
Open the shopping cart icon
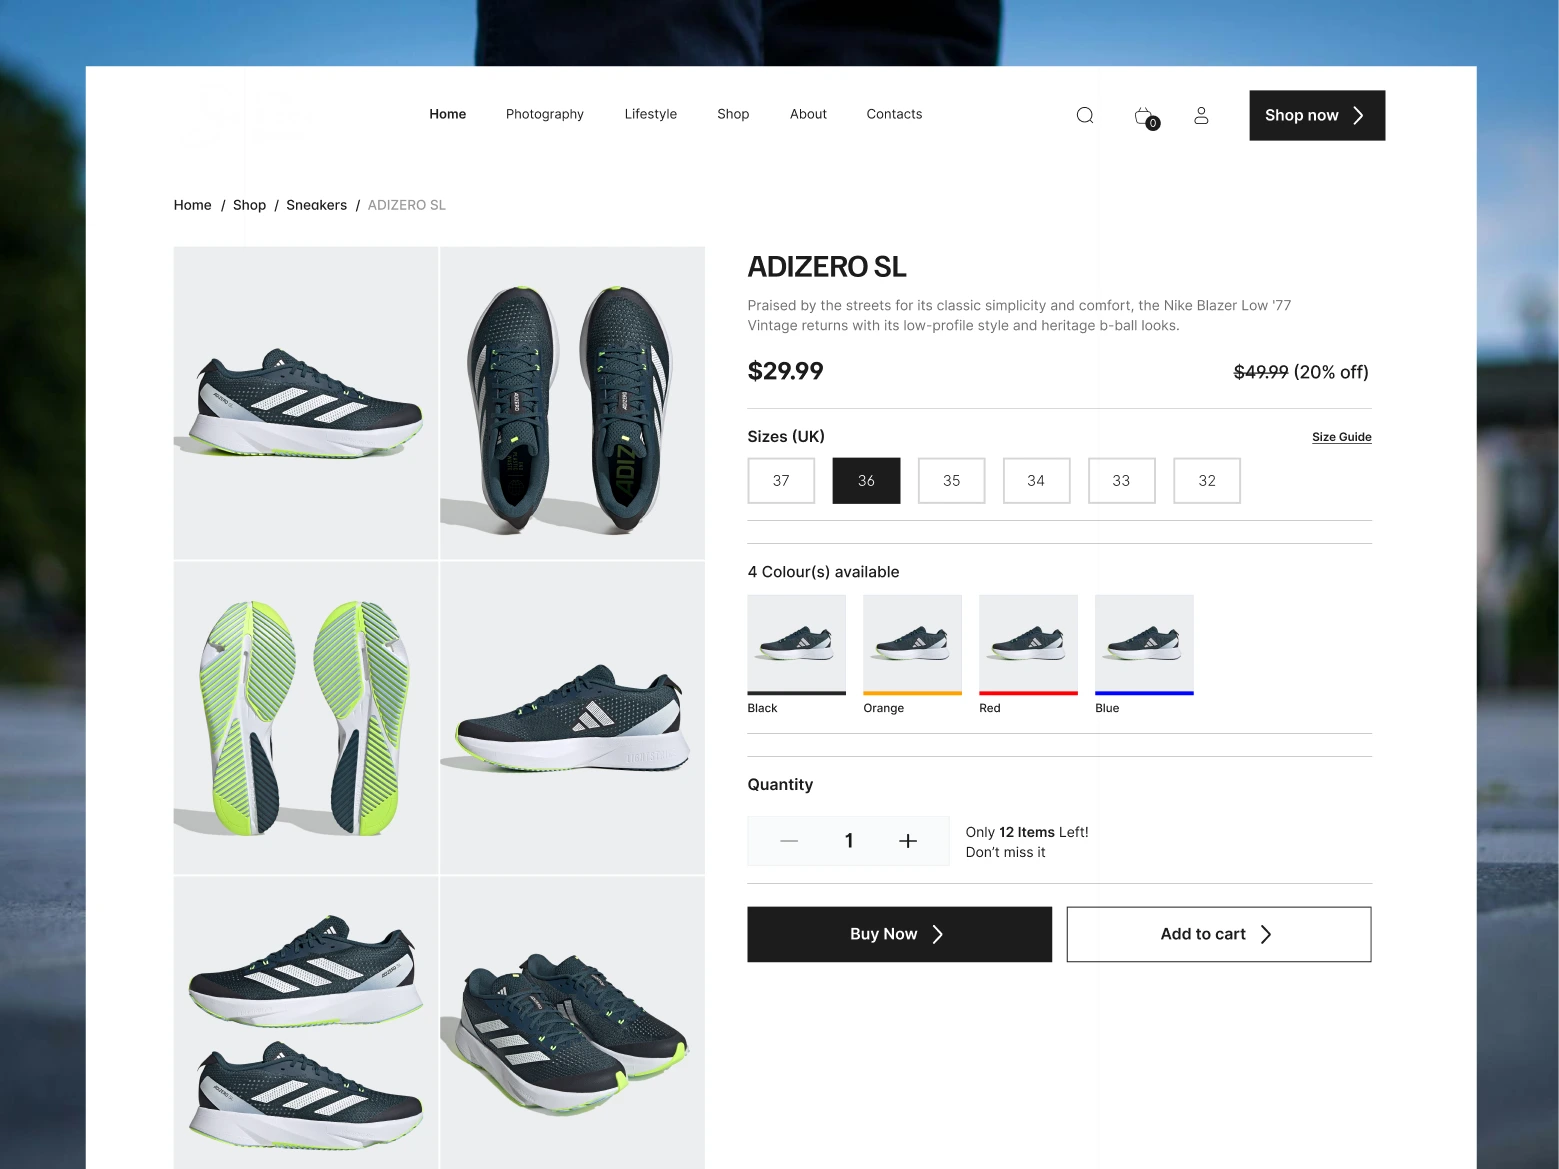click(1146, 117)
